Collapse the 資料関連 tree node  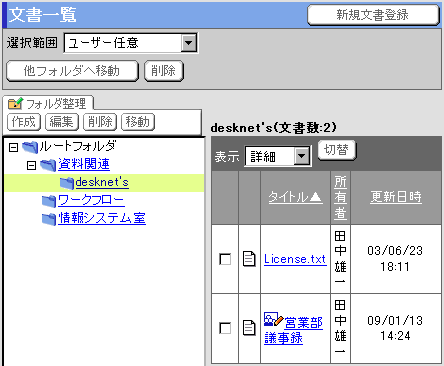pyautogui.click(x=31, y=165)
